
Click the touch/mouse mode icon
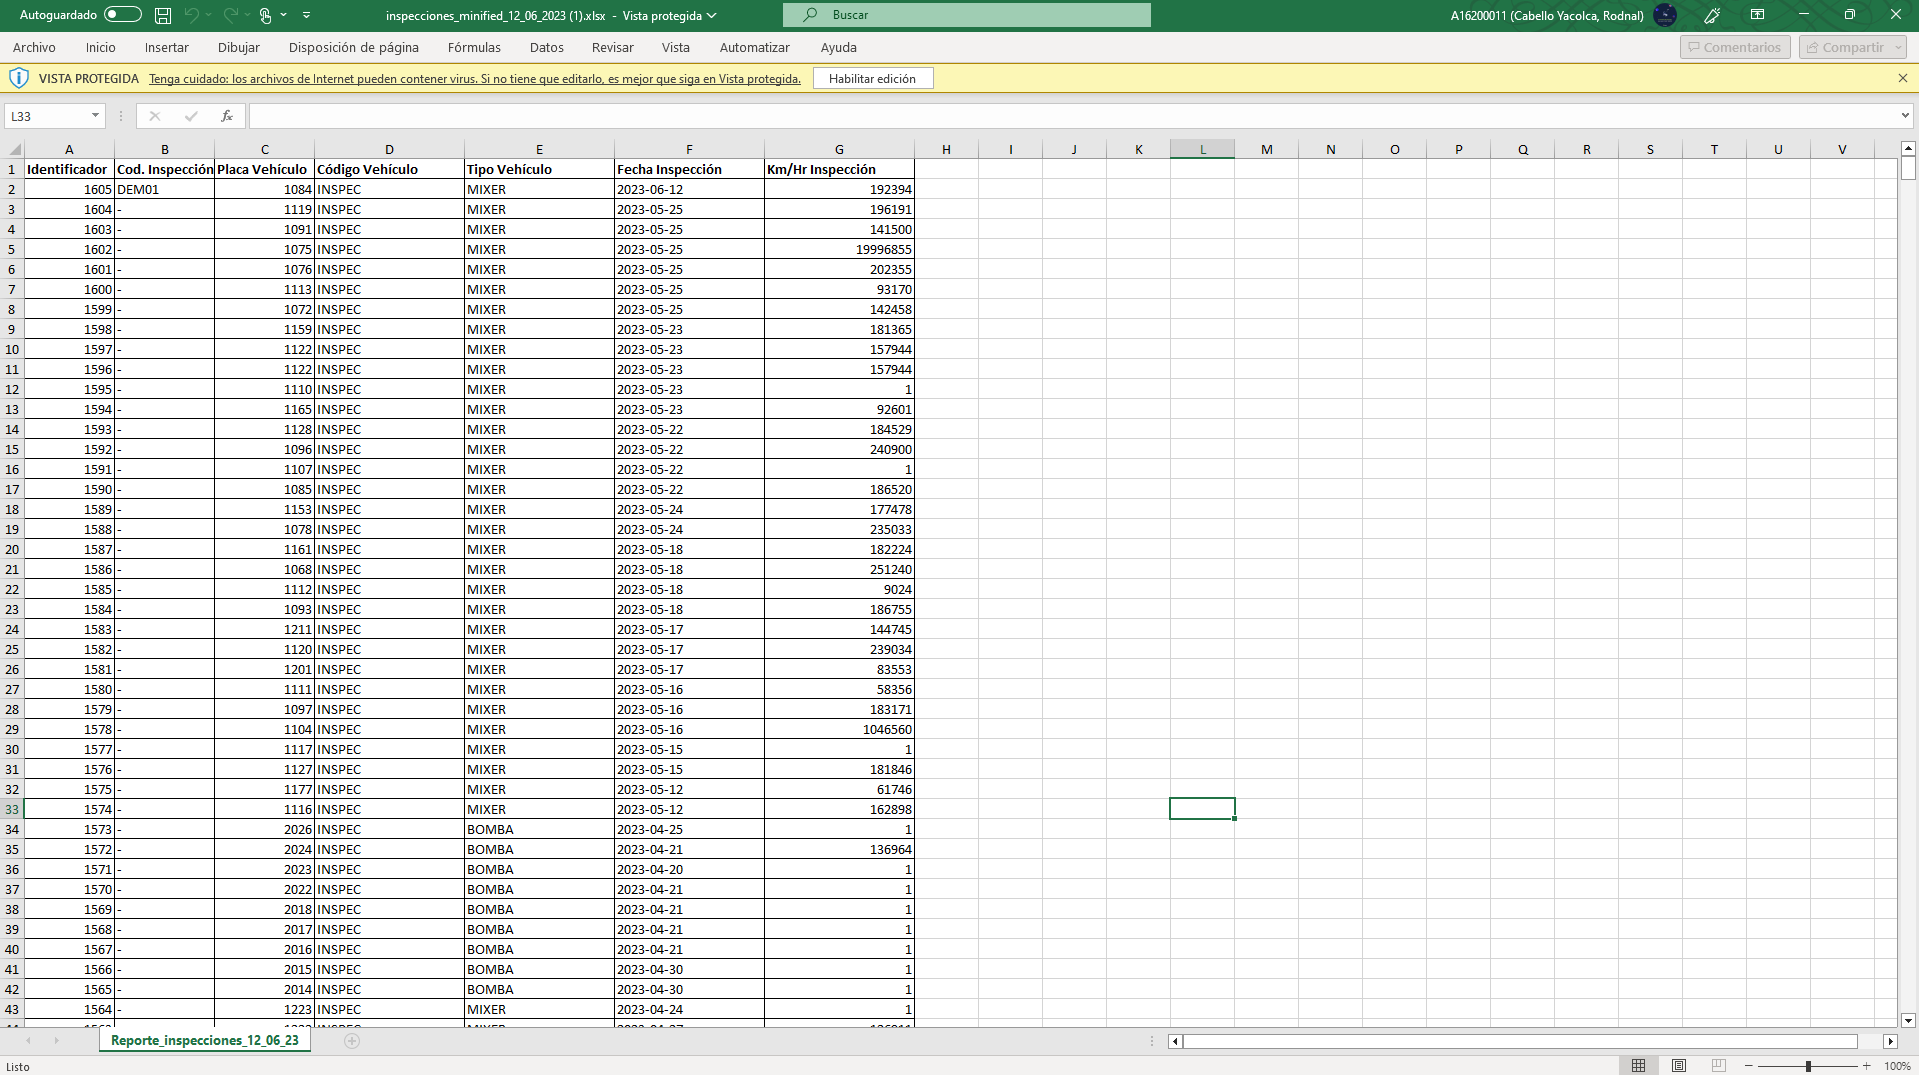pyautogui.click(x=266, y=15)
